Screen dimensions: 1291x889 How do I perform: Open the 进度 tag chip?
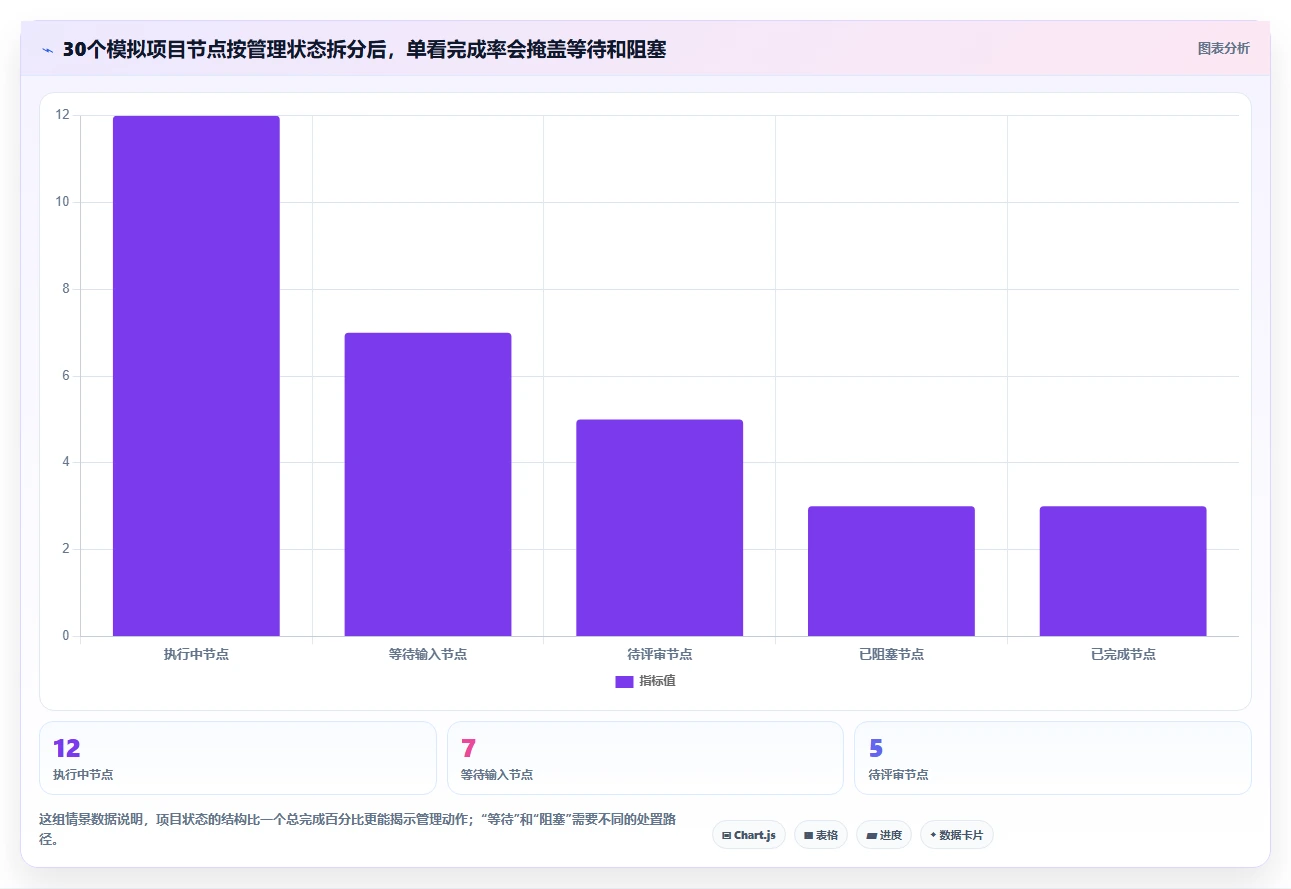click(884, 835)
